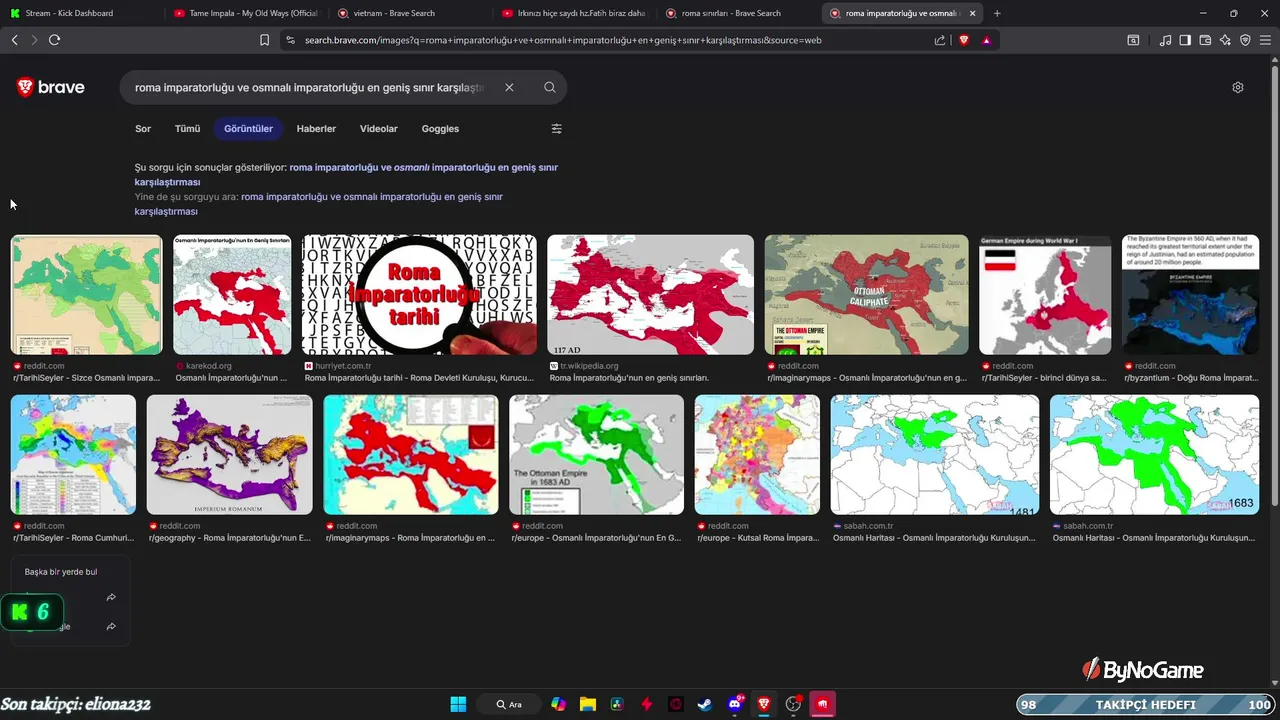Open File Explorer from the taskbar
1280x720 pixels.
point(588,704)
